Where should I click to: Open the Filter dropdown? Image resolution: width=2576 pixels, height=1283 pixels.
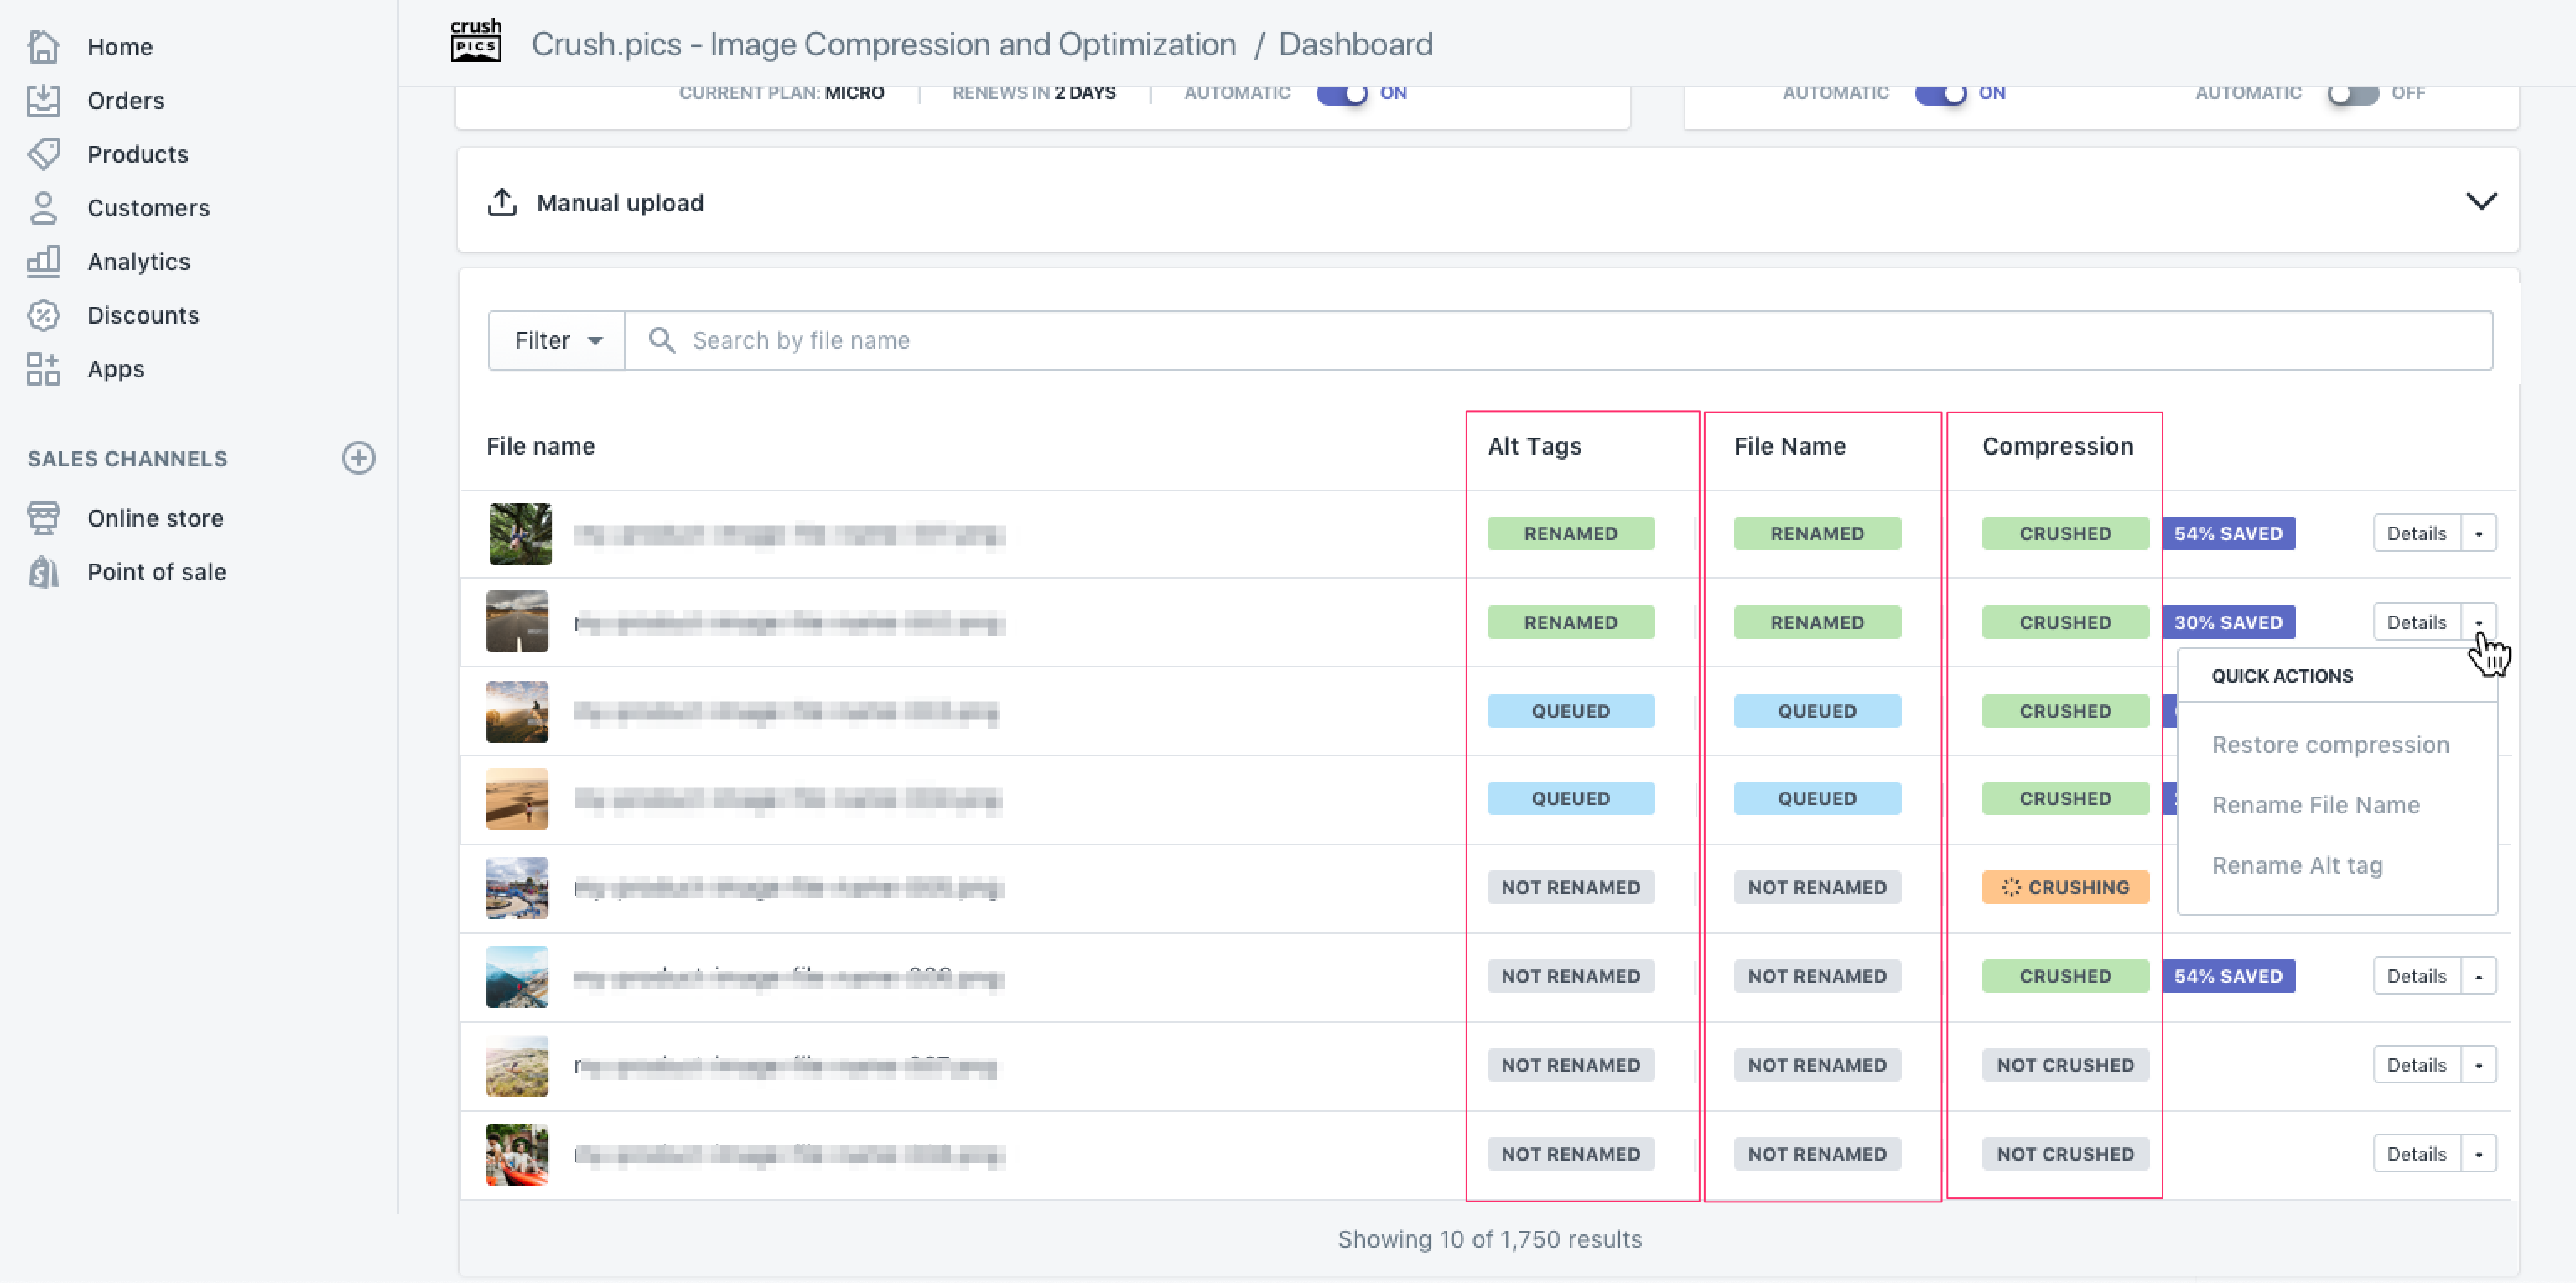557,340
